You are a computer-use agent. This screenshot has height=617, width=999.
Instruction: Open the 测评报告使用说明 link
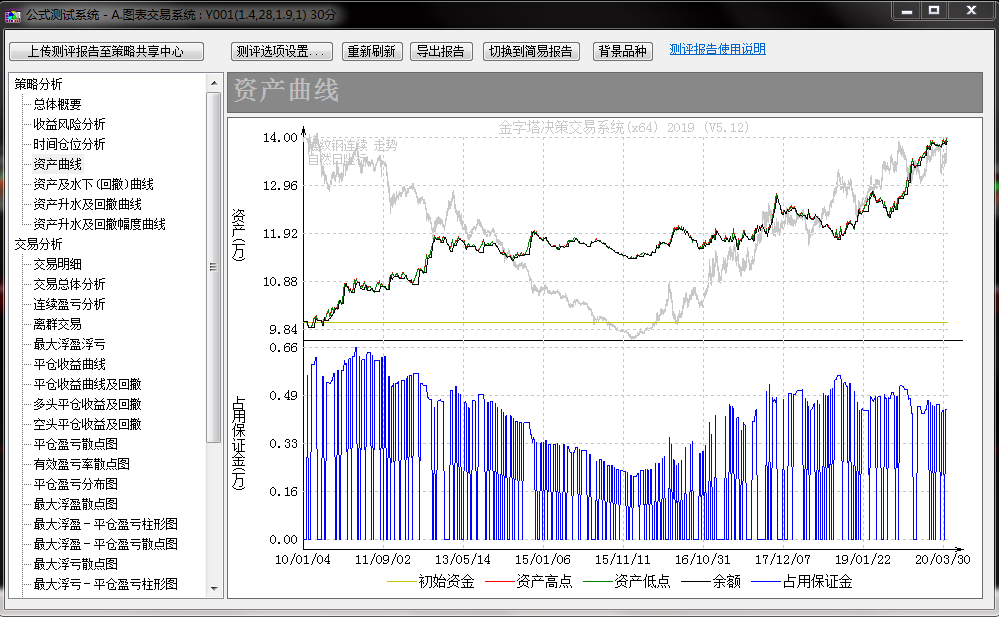click(717, 49)
